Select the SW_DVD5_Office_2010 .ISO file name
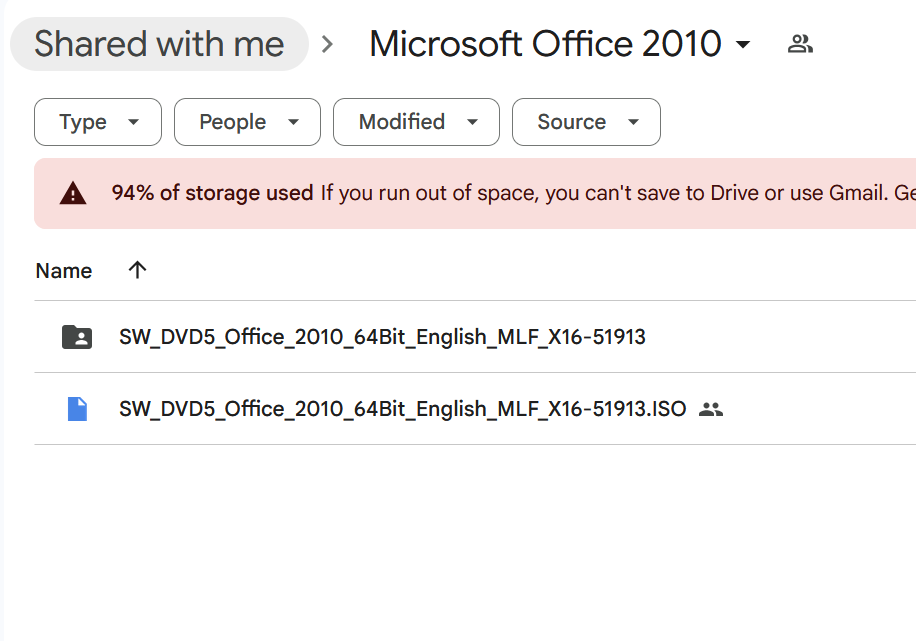916x641 pixels. [402, 409]
